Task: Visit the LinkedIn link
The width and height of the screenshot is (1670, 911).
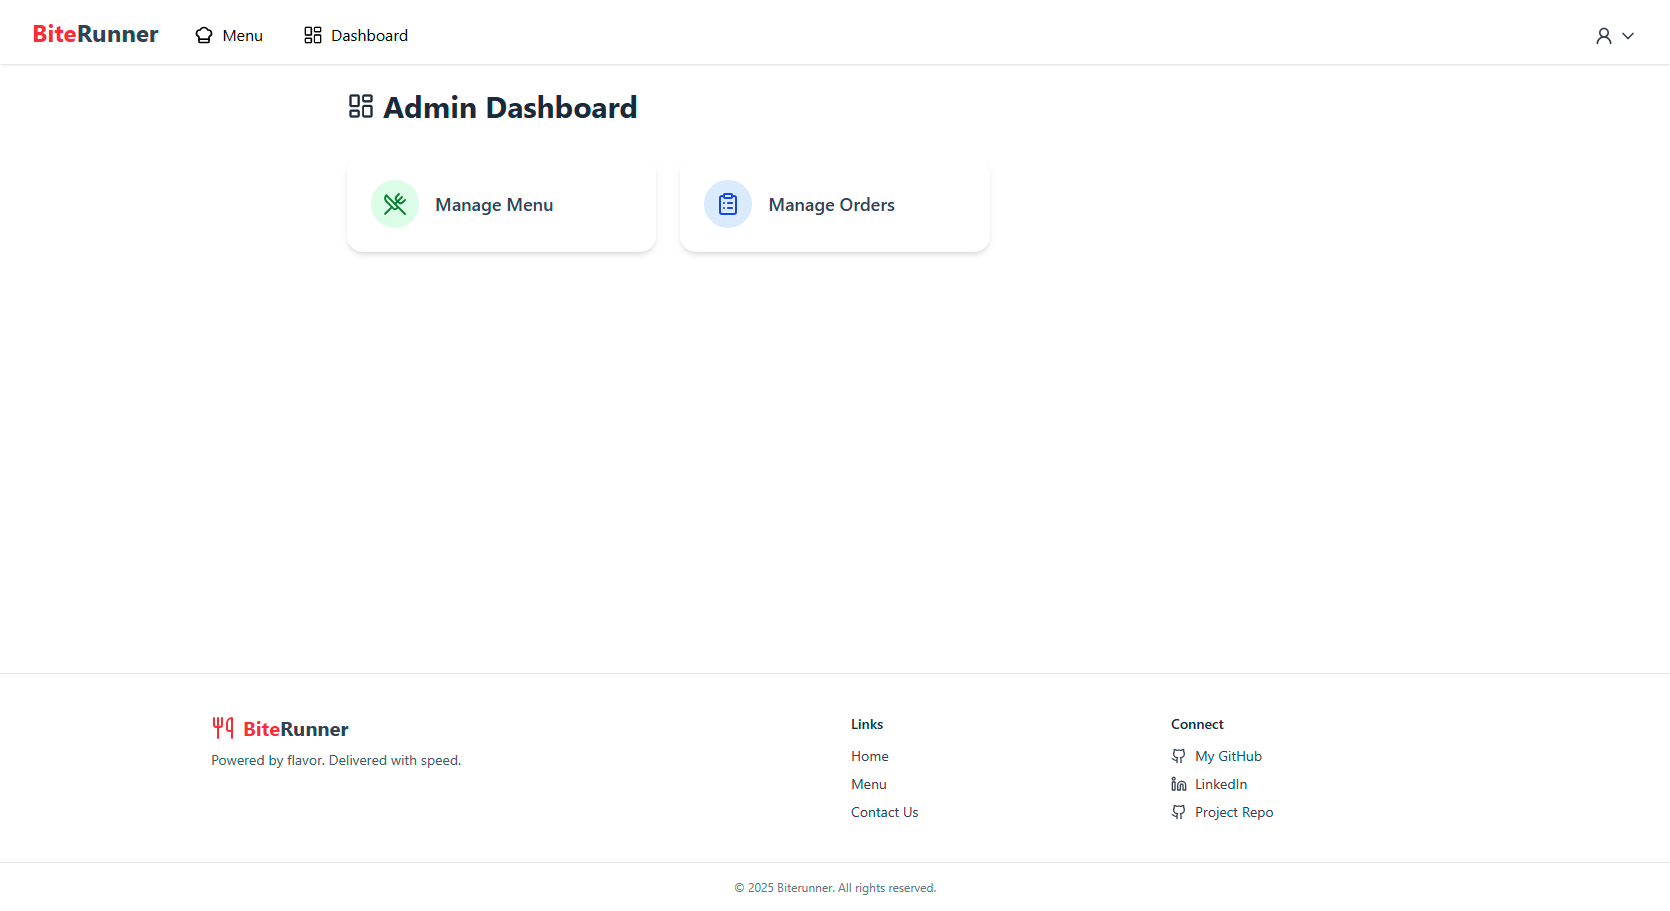Action: pos(1221,784)
